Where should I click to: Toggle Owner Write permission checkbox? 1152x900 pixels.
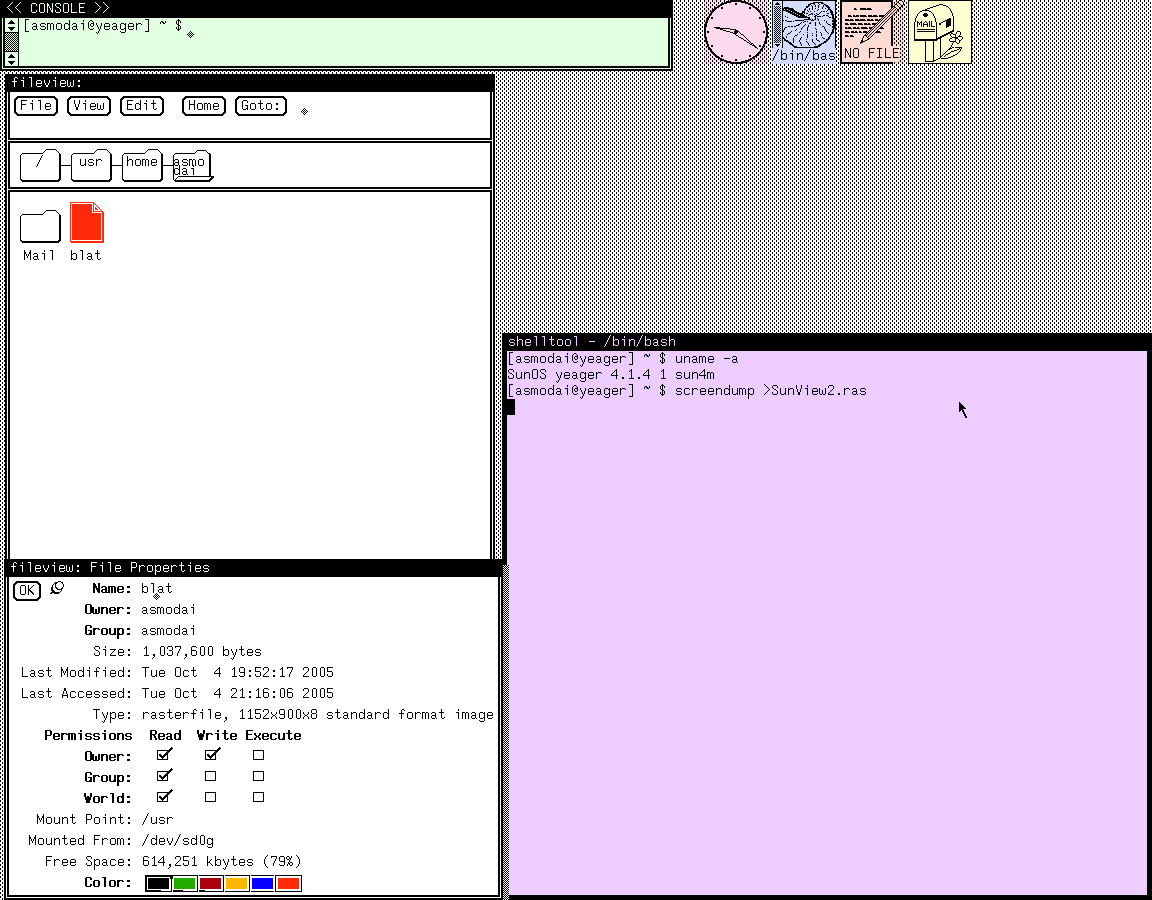coord(212,755)
